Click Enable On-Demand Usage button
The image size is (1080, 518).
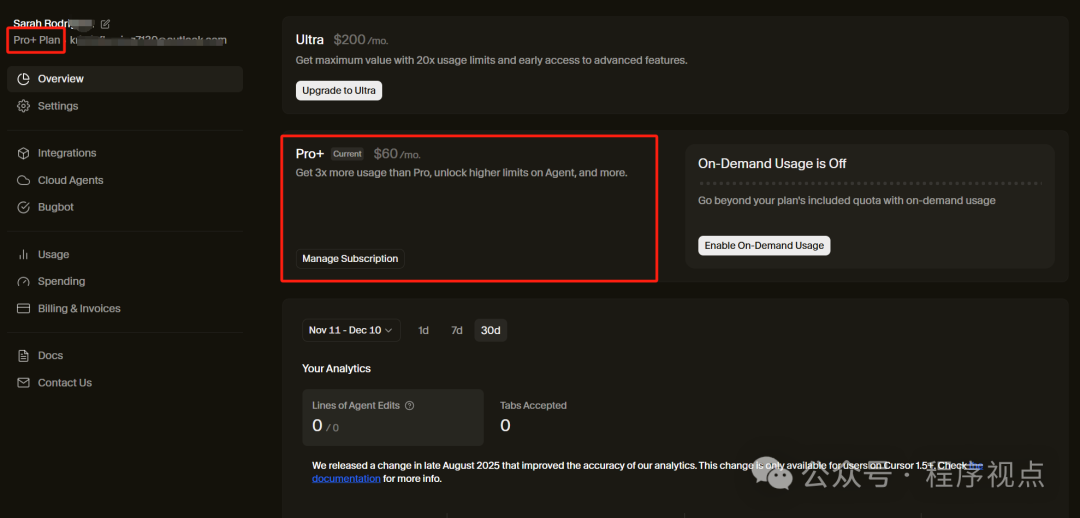(764, 246)
